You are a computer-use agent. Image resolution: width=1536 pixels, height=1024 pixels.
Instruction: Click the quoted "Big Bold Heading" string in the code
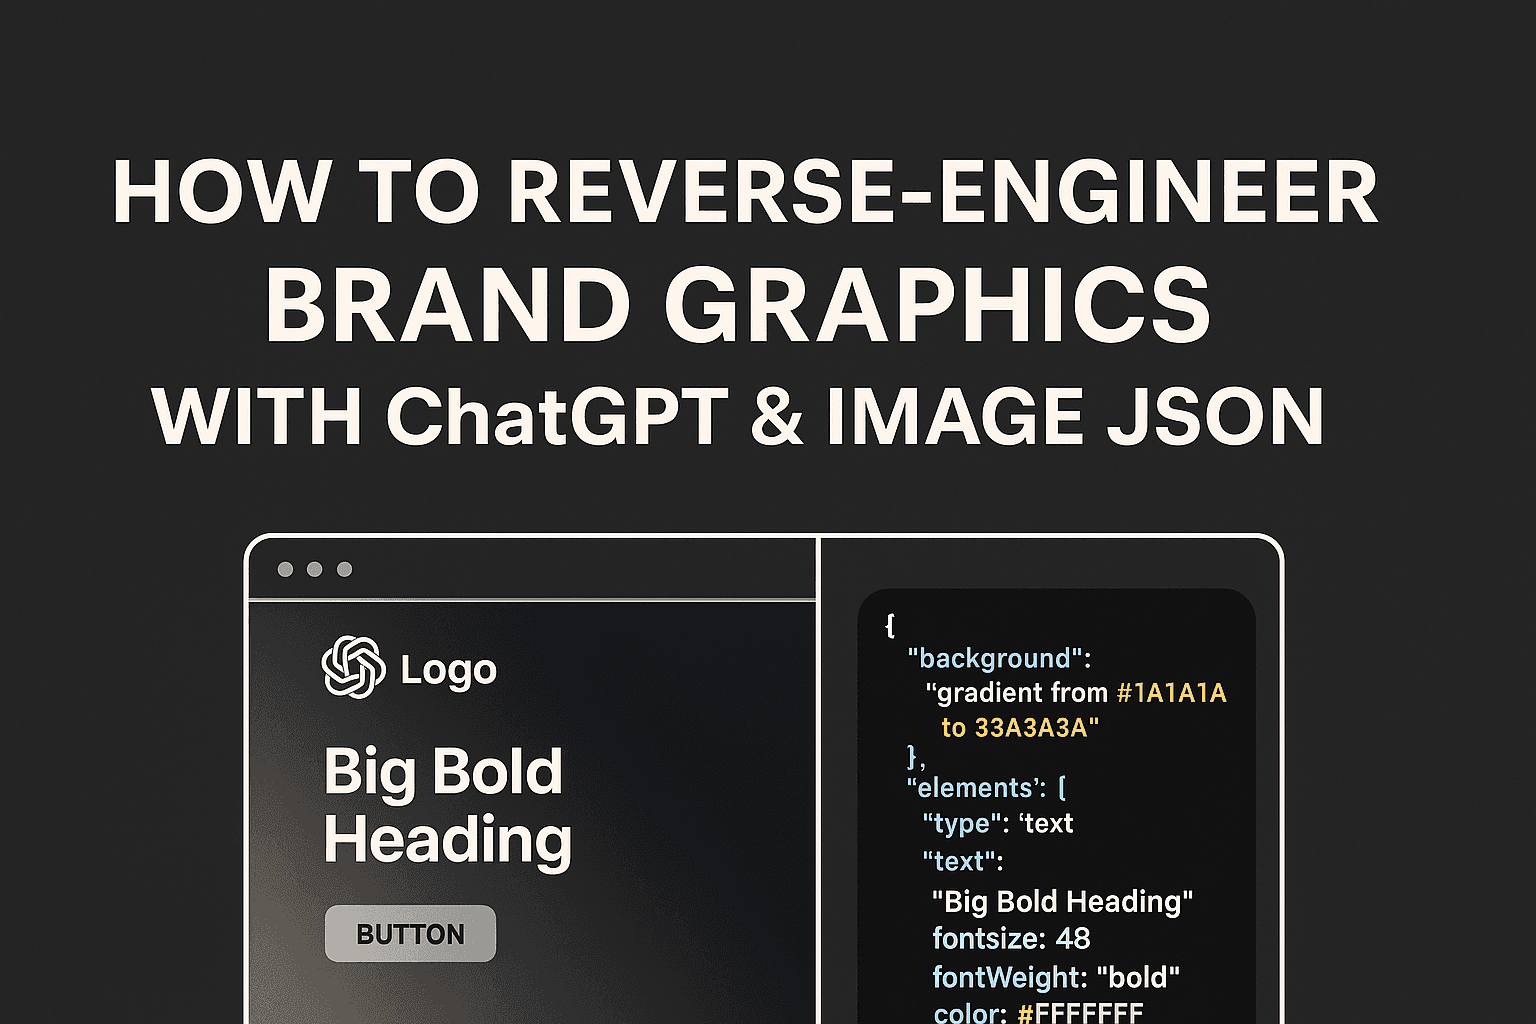tap(1062, 901)
